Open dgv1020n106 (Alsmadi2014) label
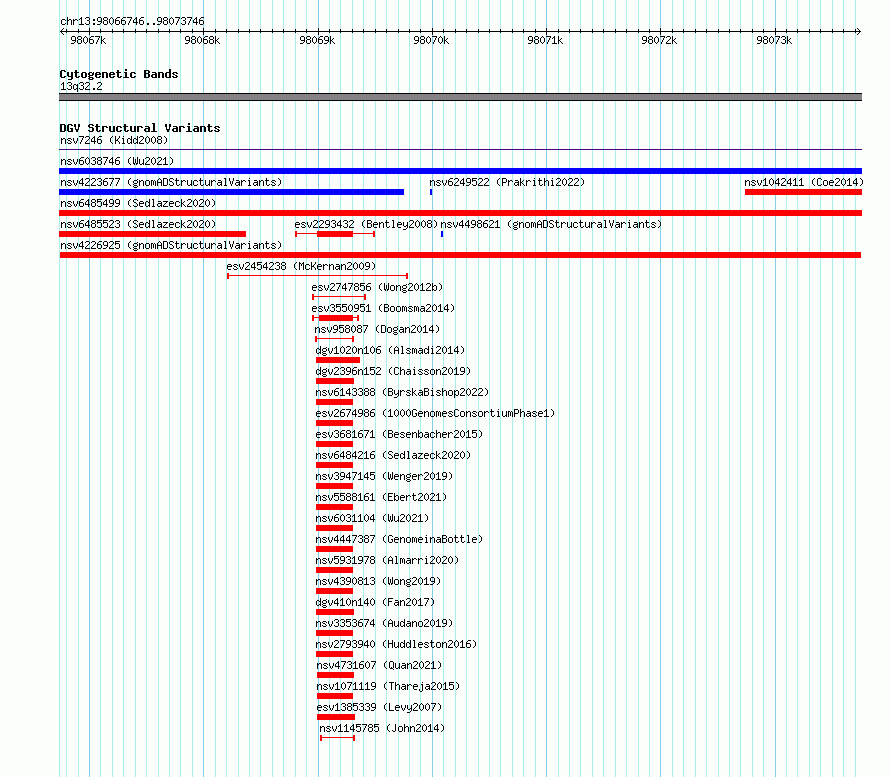Screen dimensions: 890x777 tap(390, 350)
